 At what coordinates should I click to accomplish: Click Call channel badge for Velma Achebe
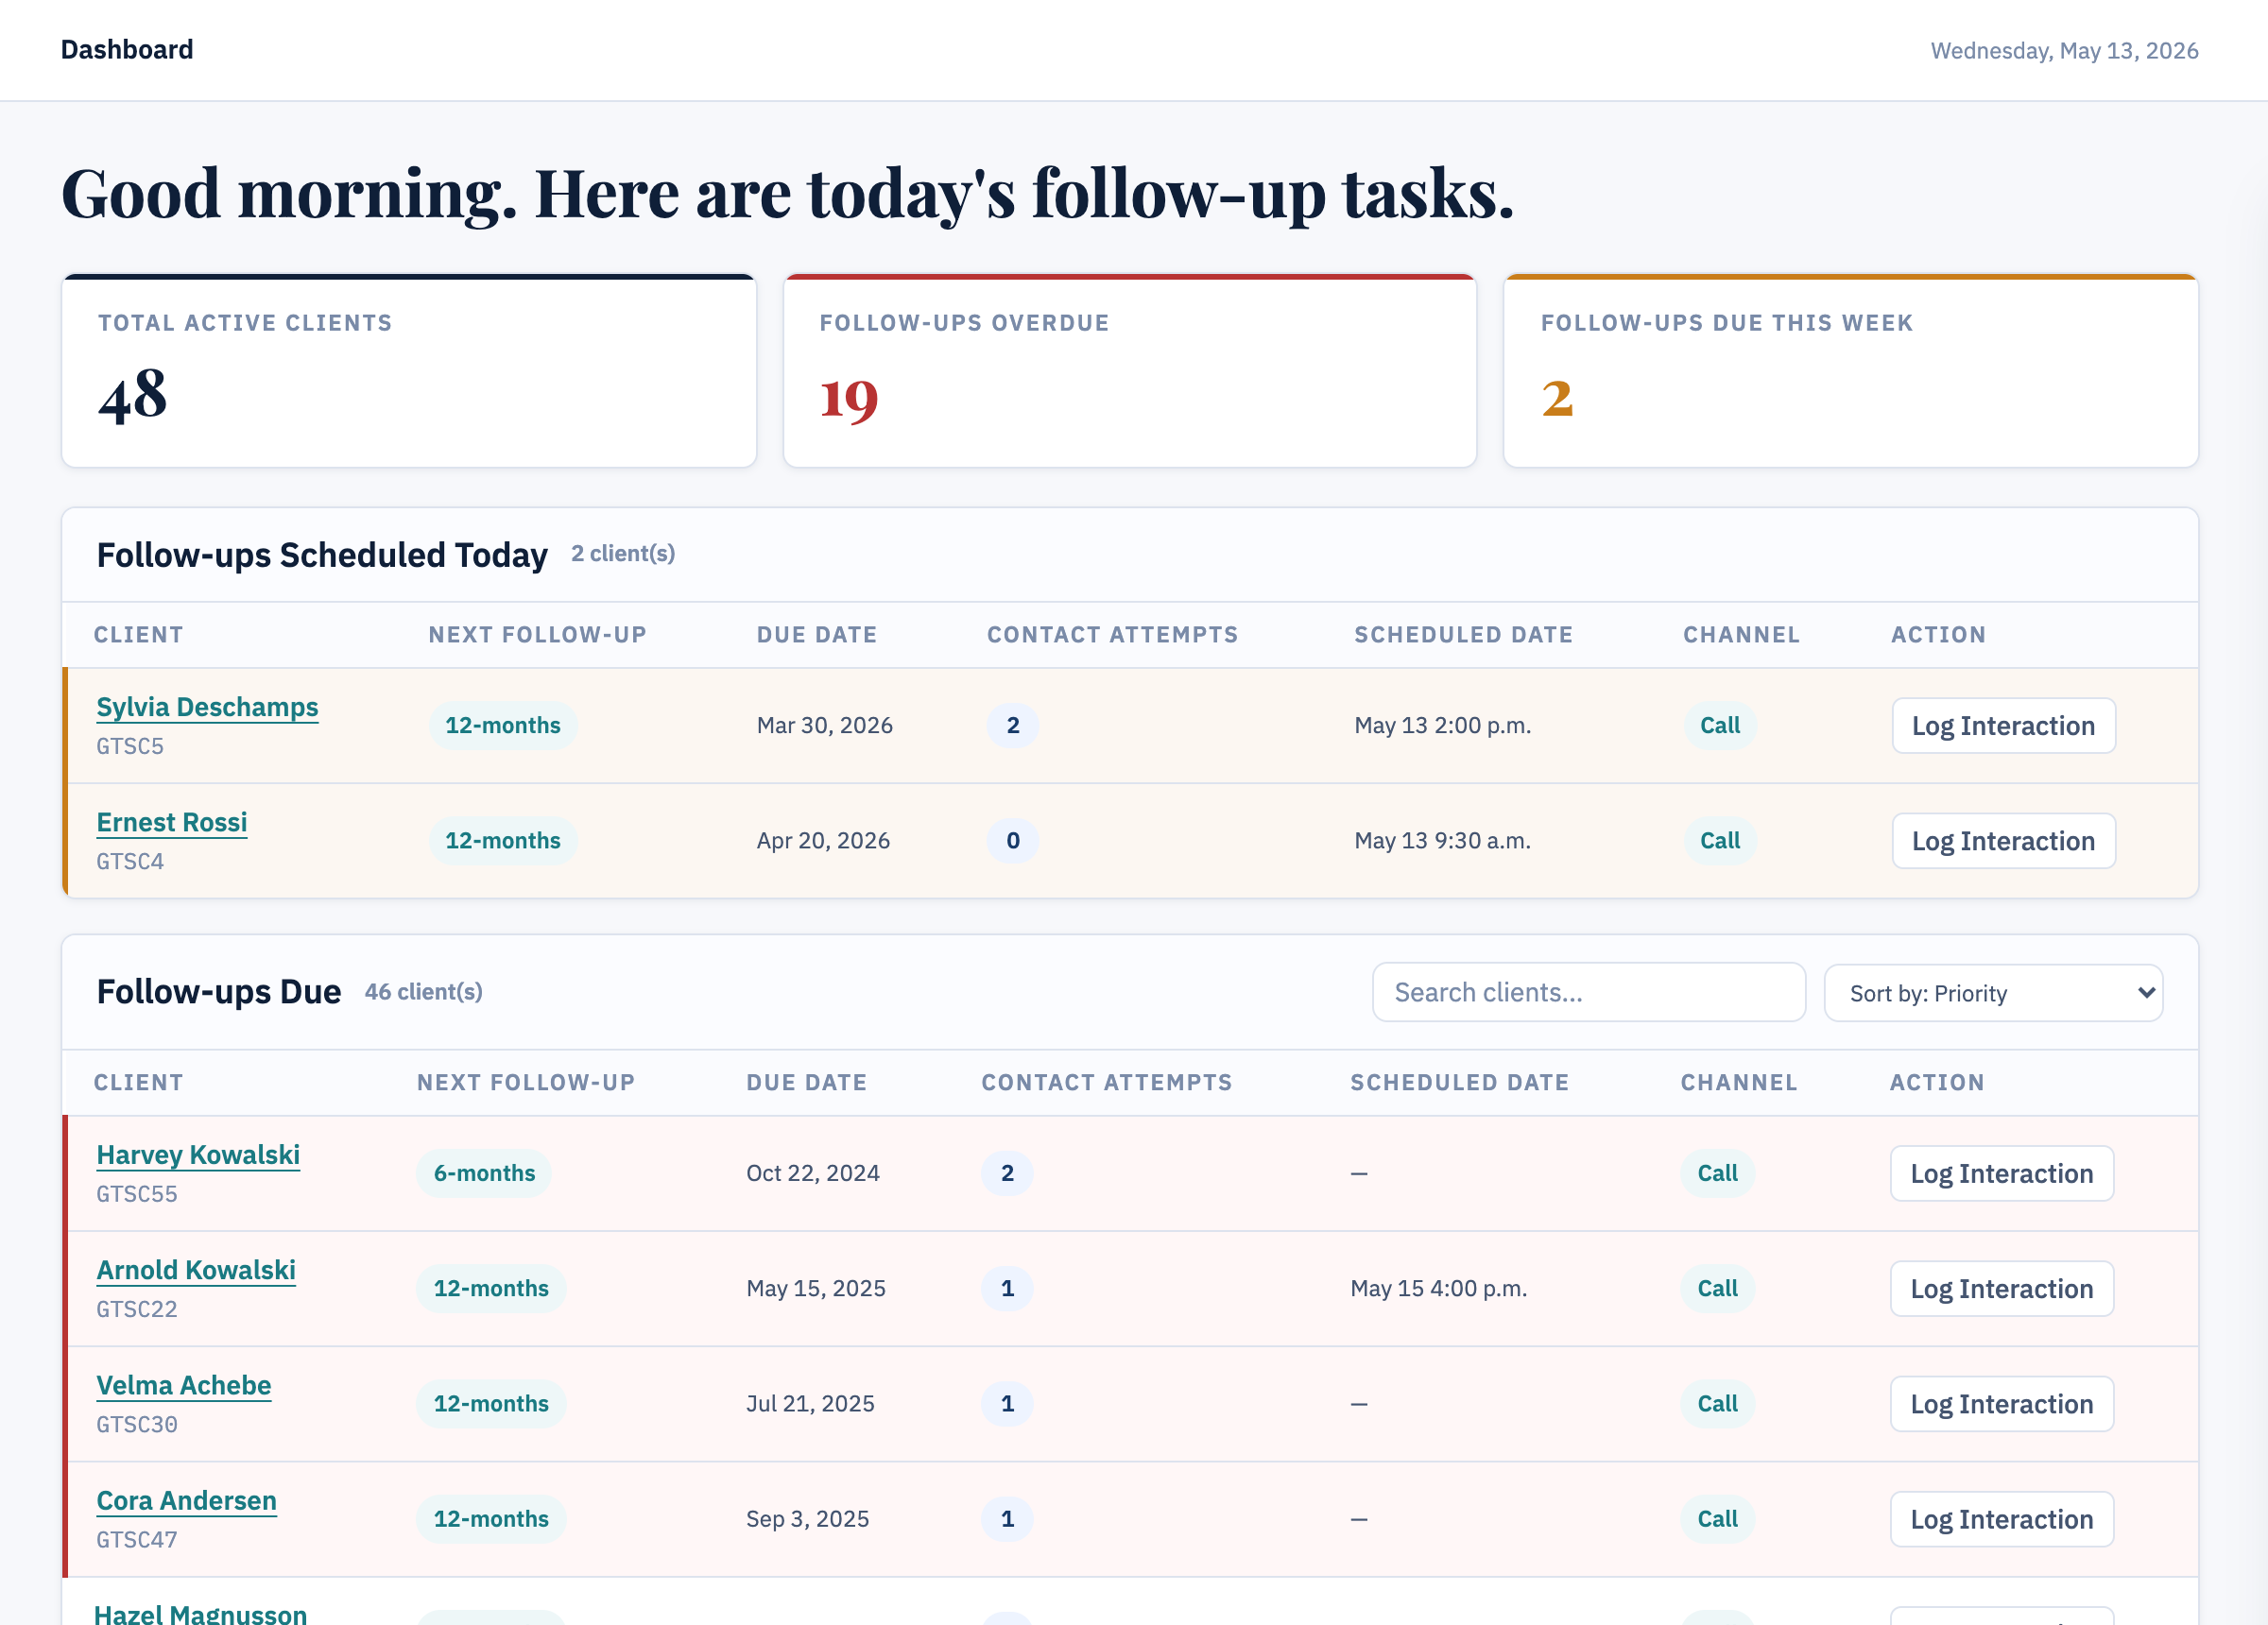pyautogui.click(x=1718, y=1404)
